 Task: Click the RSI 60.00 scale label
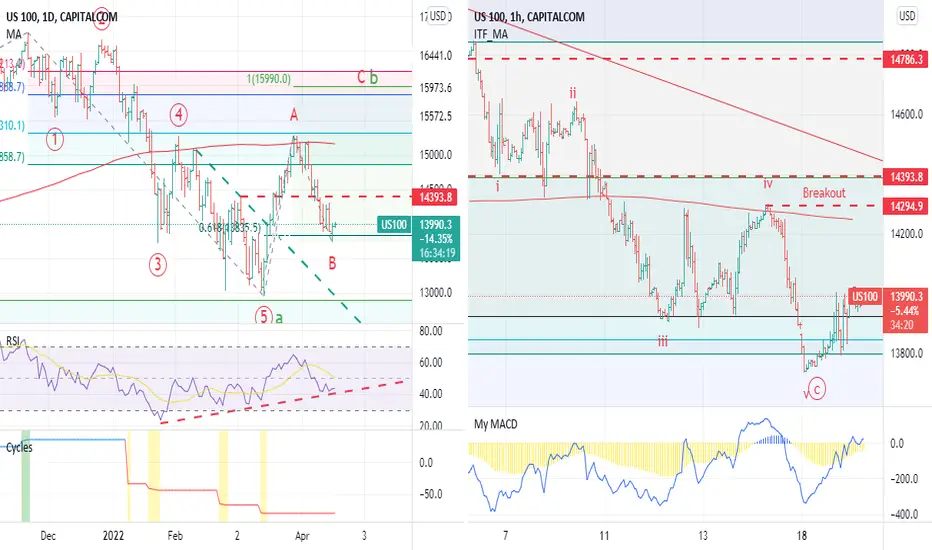[x=431, y=363]
